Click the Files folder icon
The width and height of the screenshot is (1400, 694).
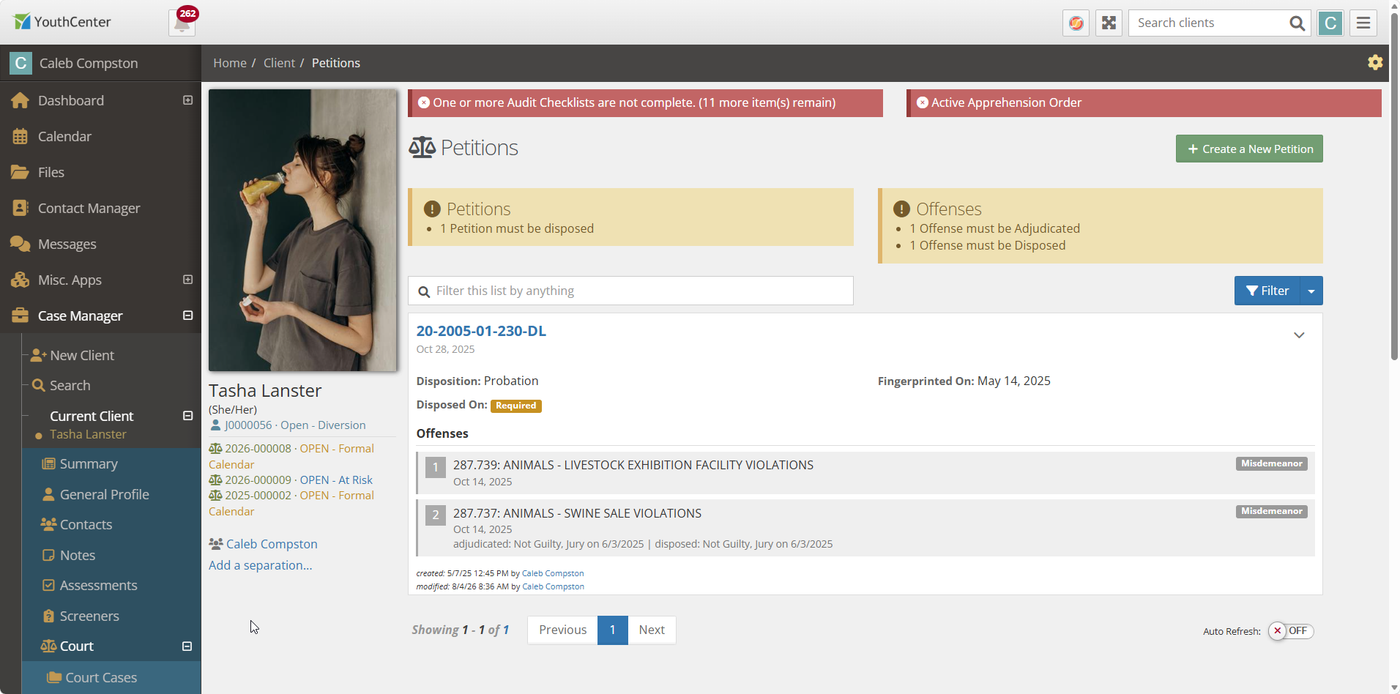tap(20, 172)
